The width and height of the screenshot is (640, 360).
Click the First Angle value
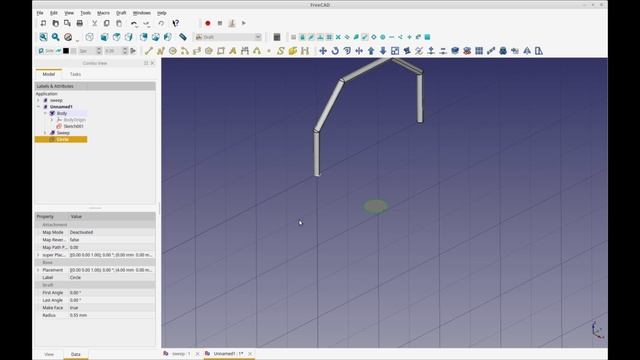pos(111,293)
